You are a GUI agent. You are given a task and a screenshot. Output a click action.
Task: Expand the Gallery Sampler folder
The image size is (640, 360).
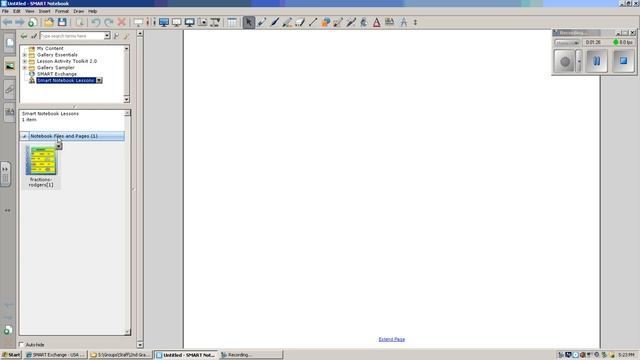(24, 68)
